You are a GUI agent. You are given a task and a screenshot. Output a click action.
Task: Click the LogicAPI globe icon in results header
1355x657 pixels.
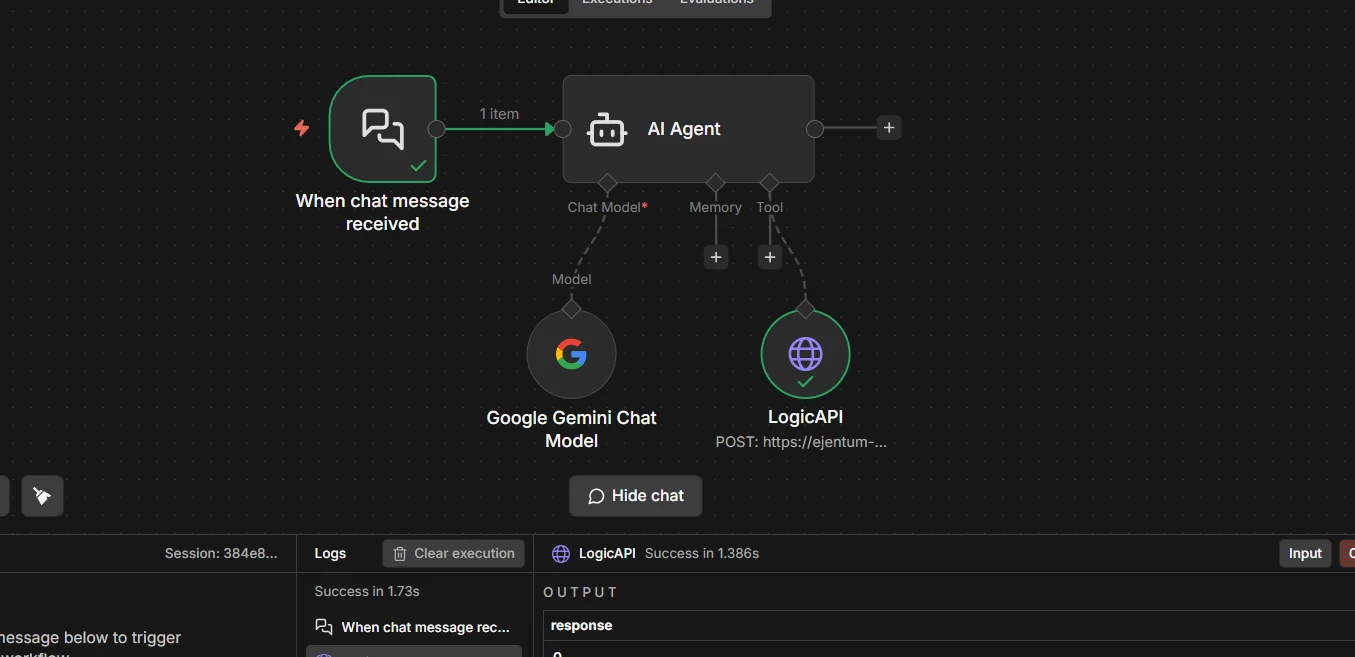[560, 553]
